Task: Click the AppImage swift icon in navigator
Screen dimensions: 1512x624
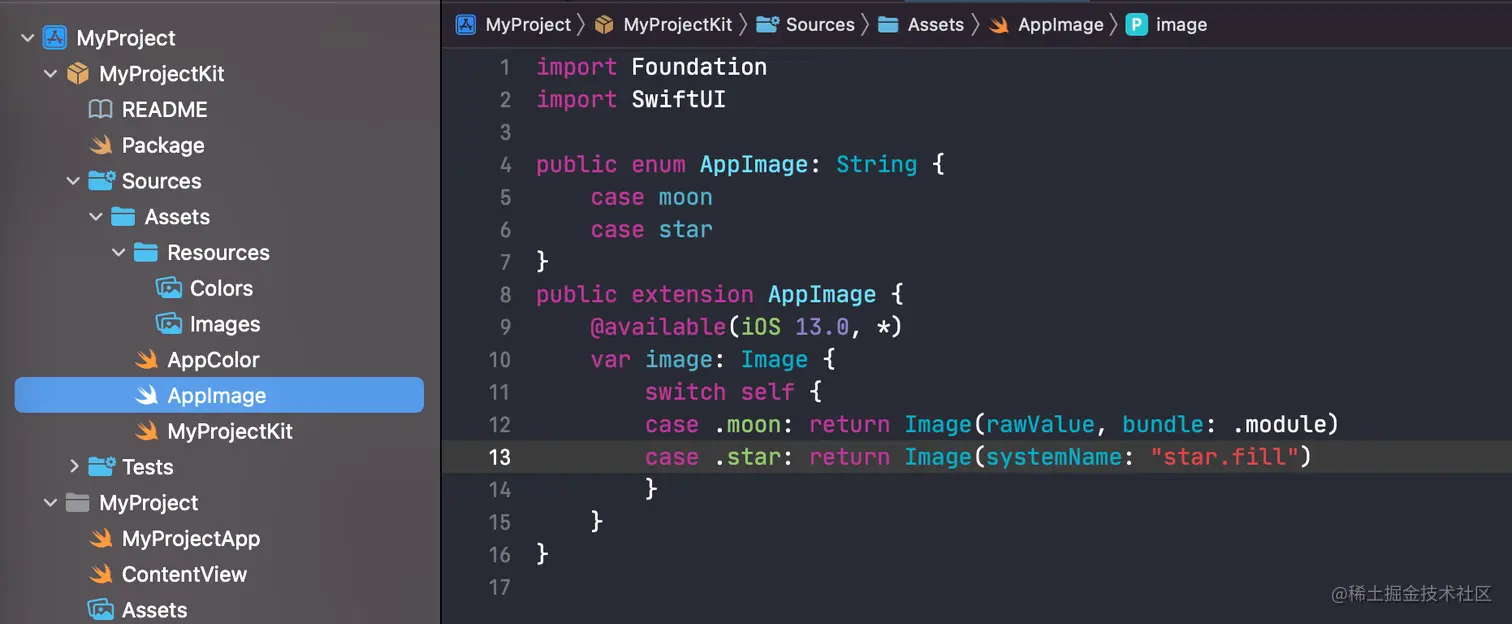Action: pyautogui.click(x=146, y=396)
